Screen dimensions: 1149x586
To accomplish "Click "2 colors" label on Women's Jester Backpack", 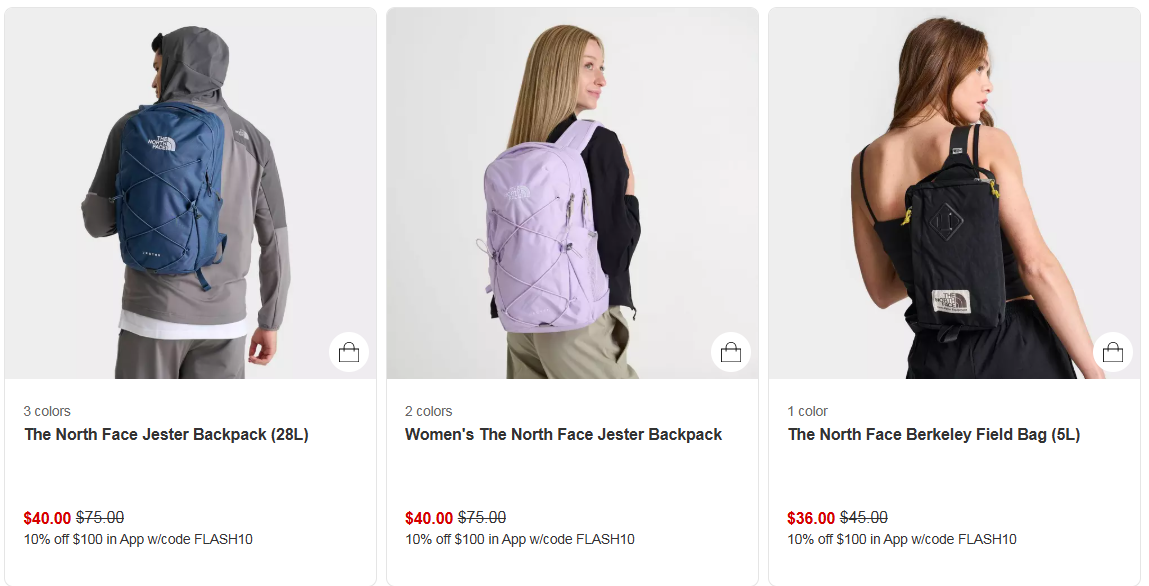I will [x=429, y=411].
